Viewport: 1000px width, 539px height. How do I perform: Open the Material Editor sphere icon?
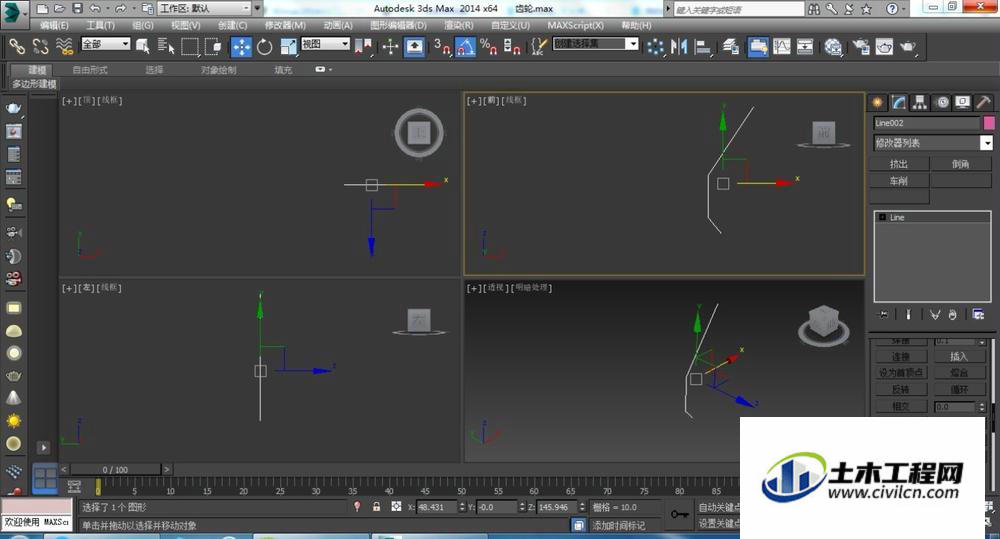(833, 46)
